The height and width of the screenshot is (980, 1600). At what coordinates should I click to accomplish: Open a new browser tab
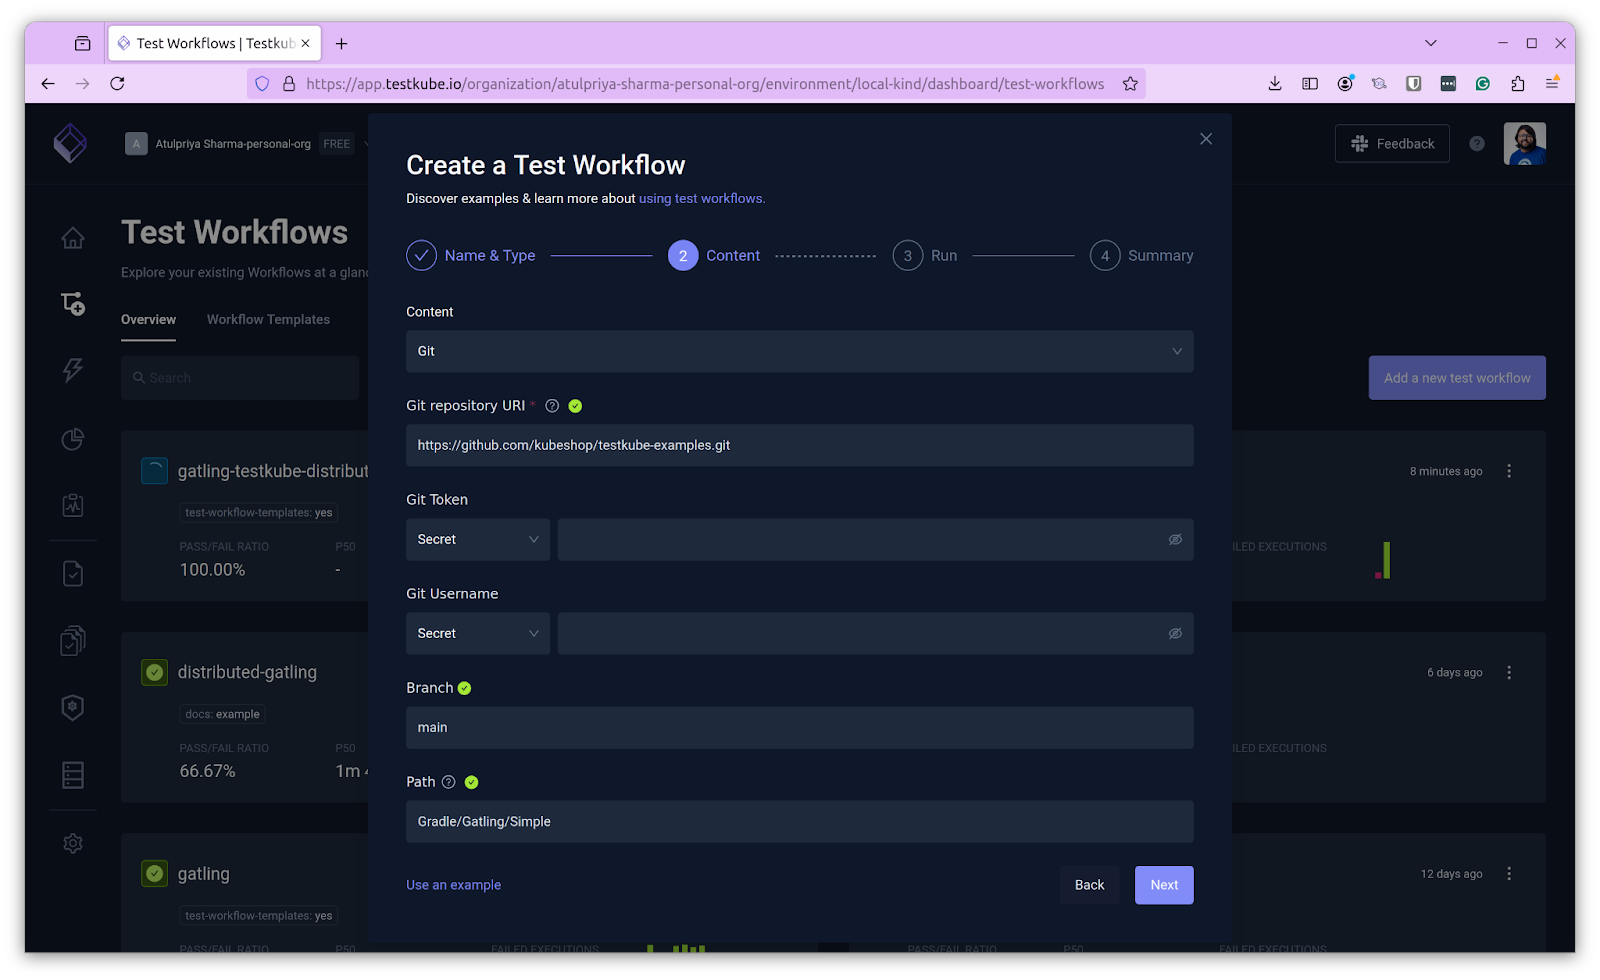(x=342, y=43)
